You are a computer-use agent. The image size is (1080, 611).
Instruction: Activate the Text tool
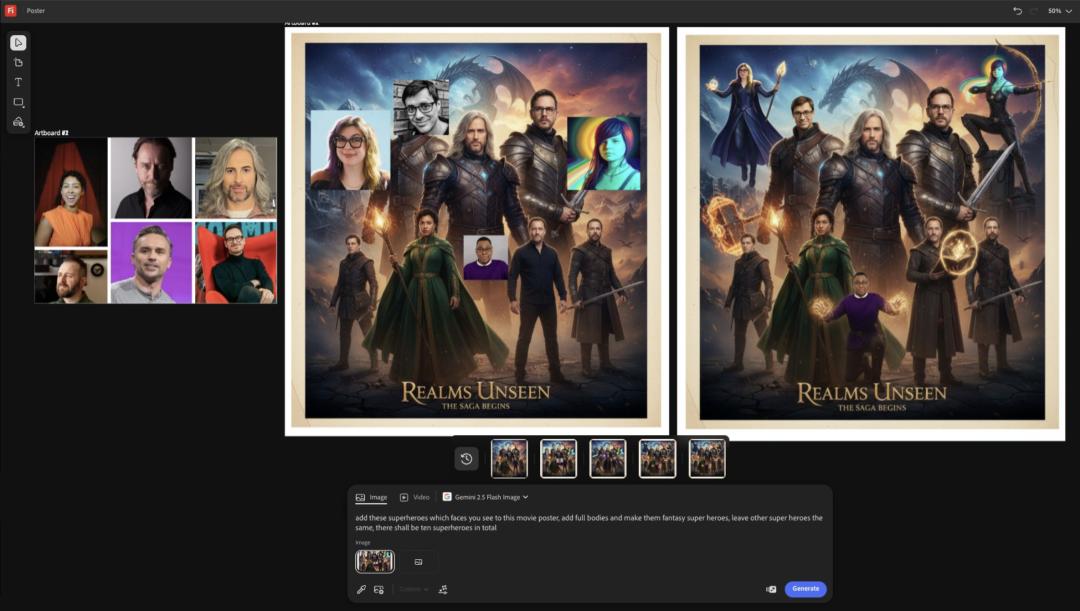pyautogui.click(x=18, y=82)
